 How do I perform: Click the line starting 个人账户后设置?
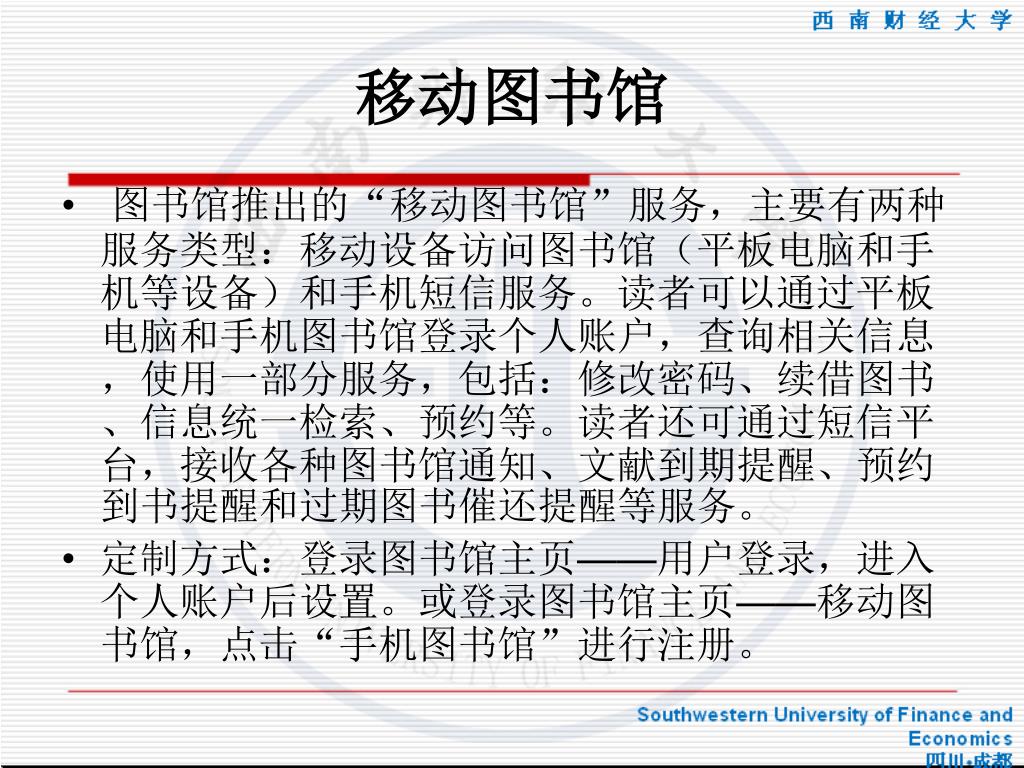(518, 601)
